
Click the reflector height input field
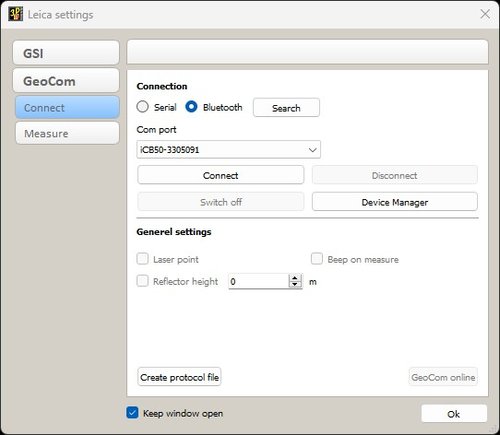(x=259, y=281)
